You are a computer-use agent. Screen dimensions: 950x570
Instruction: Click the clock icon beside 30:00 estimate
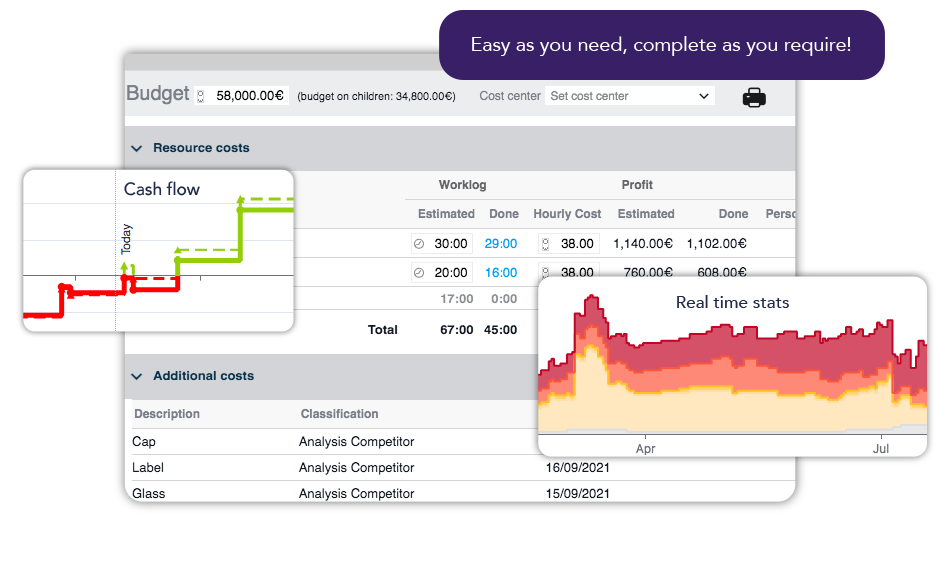point(419,243)
